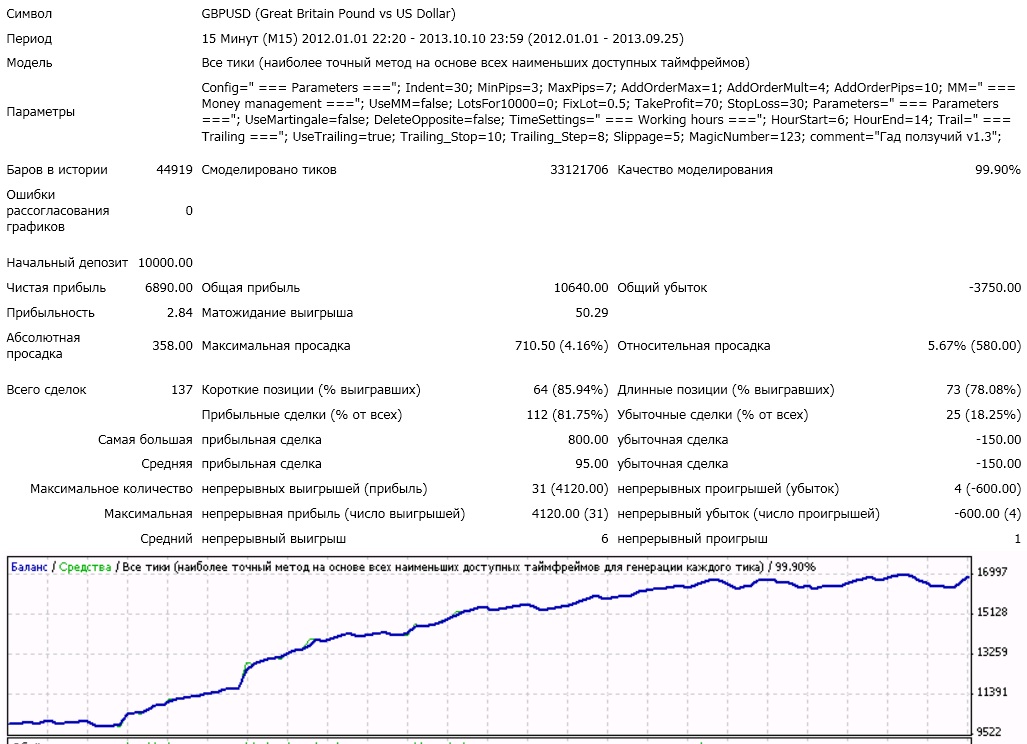Click the Параметры label
The height and width of the screenshot is (744, 1027).
point(41,112)
